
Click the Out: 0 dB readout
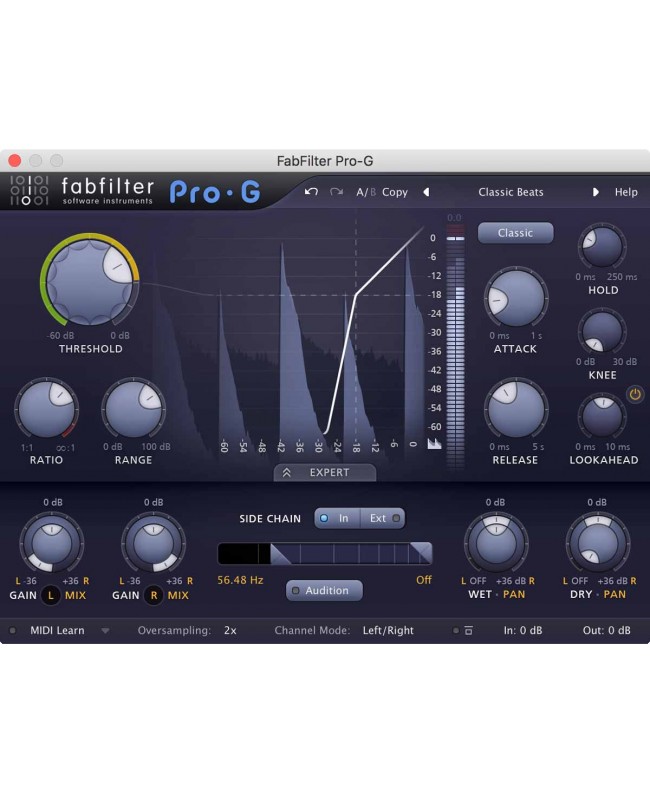click(x=606, y=631)
